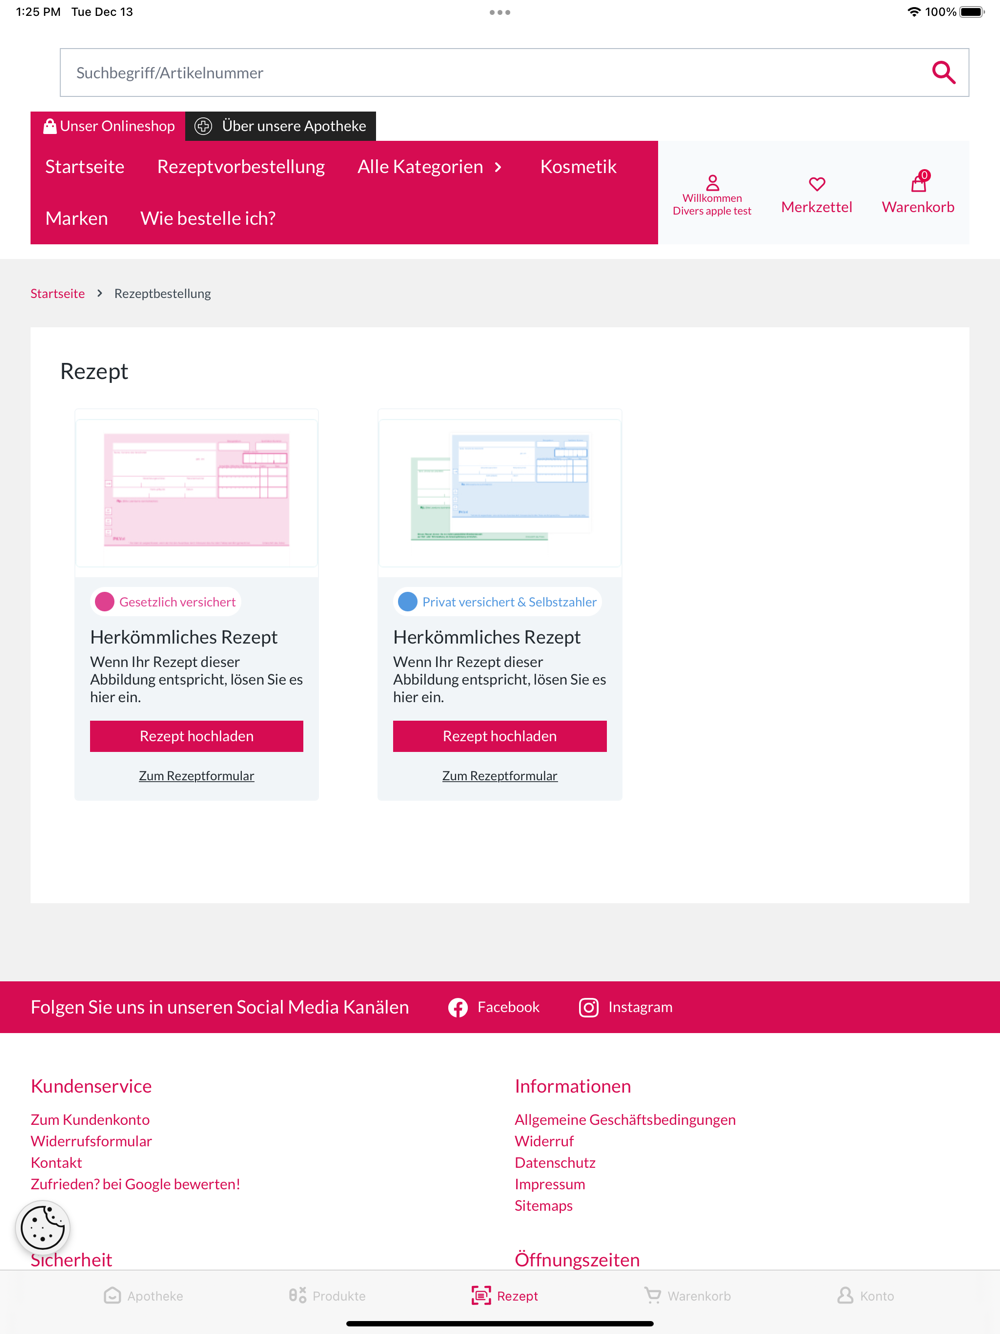Open the Warenkorb bag icon in header

(918, 183)
